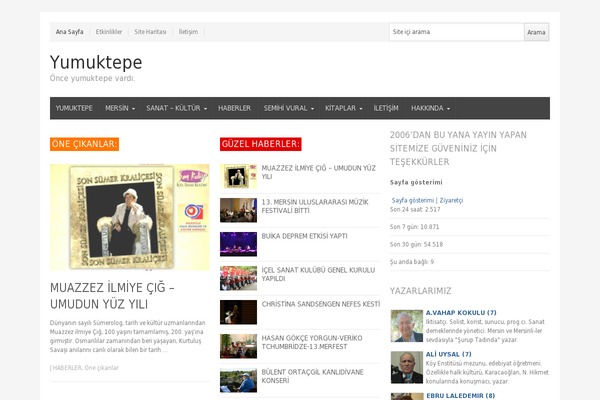The image size is (600, 400).
Task: Open small thumbnail for Muazzez İlmiye Çığ news
Action: pyautogui.click(x=238, y=176)
